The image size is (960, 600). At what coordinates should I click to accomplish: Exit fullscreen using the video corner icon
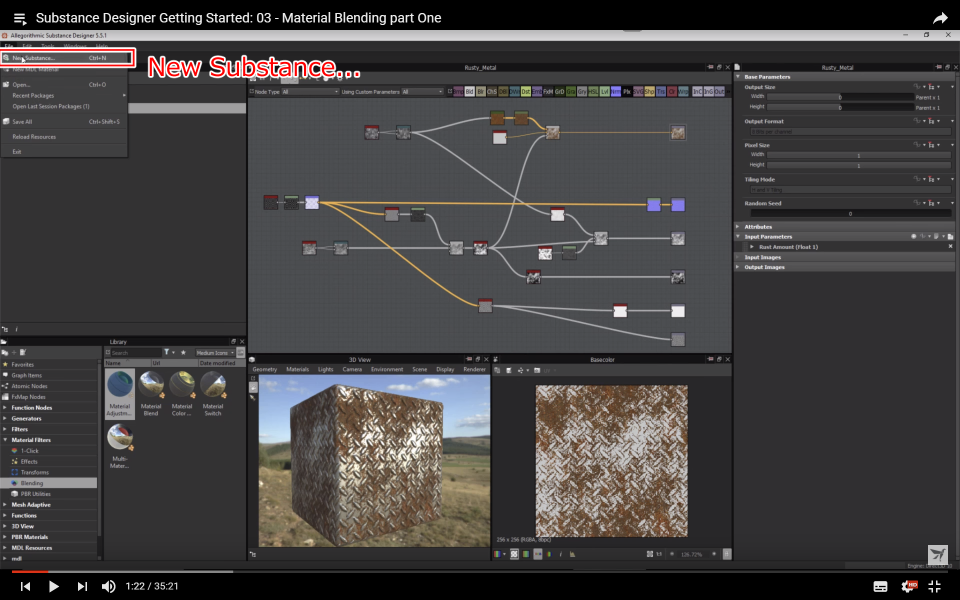click(x=935, y=586)
